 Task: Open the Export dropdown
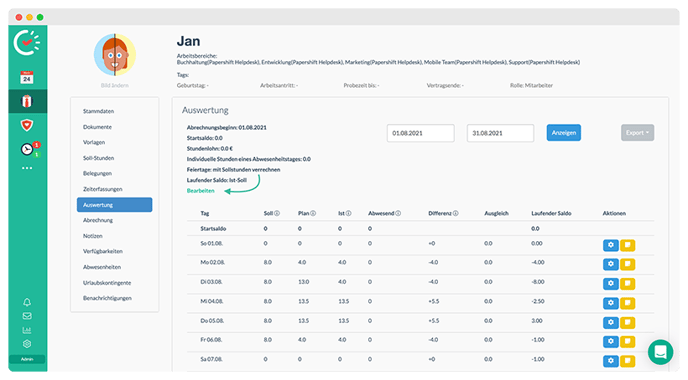click(637, 133)
